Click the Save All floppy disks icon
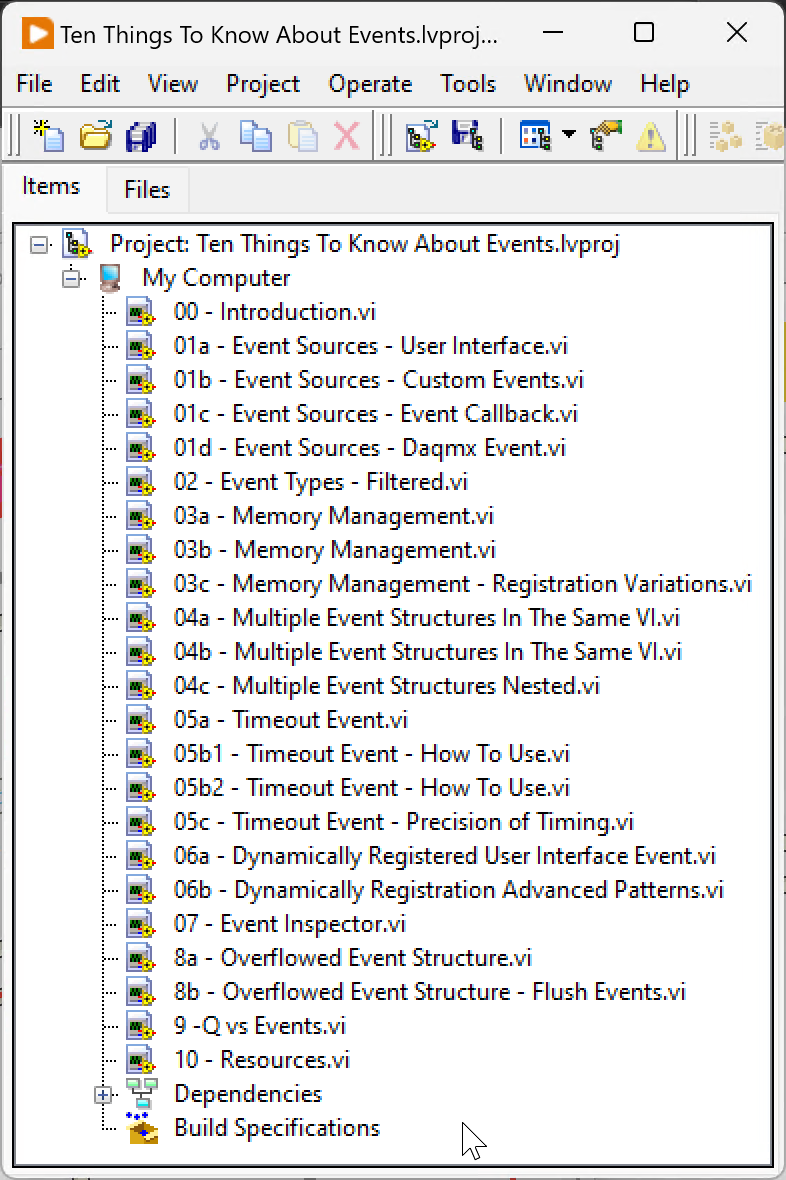Image resolution: width=786 pixels, height=1180 pixels. pos(141,136)
